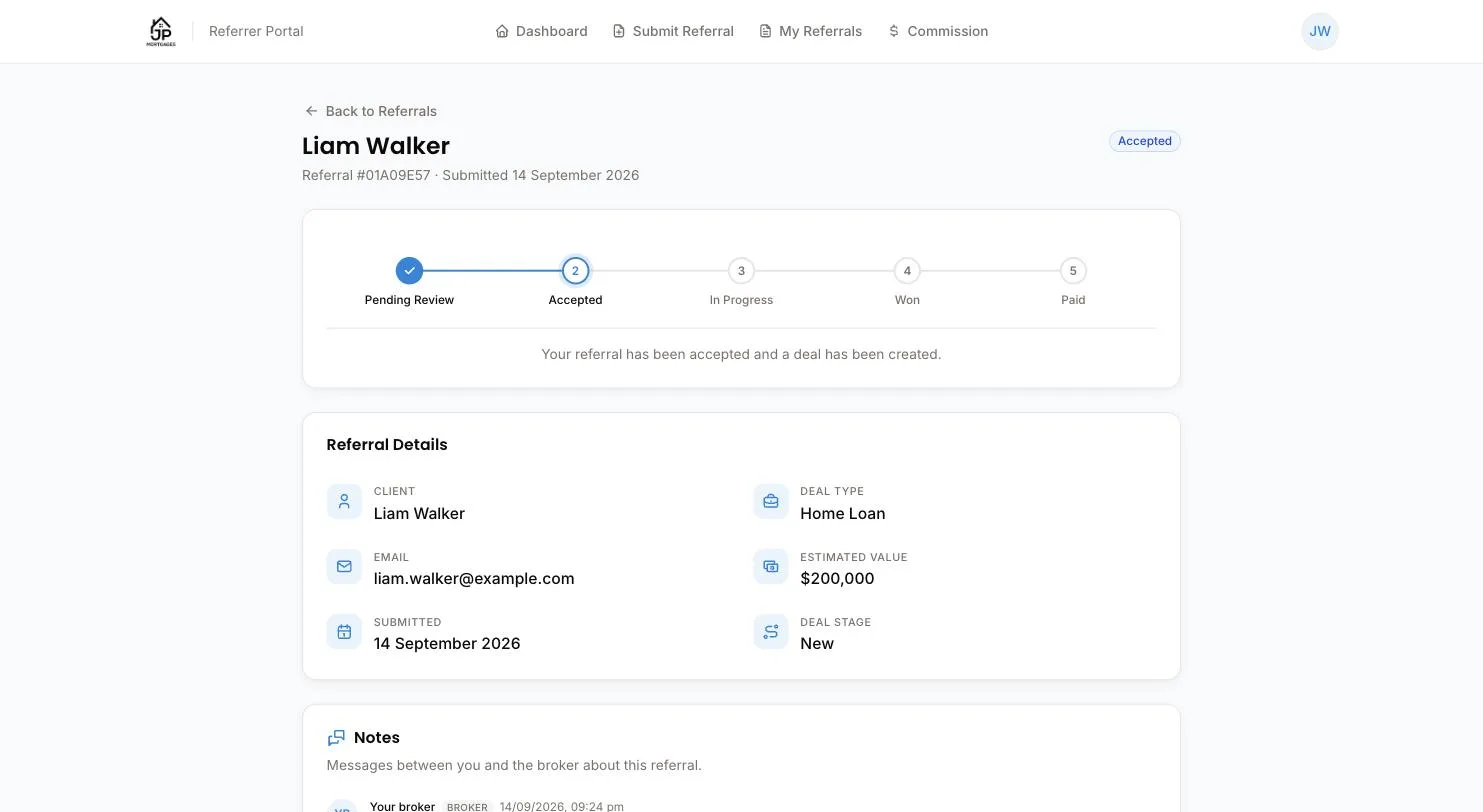Screen dimensions: 1483x812
Task: Click the 14 September 2026 submitted value
Action: (447, 643)
